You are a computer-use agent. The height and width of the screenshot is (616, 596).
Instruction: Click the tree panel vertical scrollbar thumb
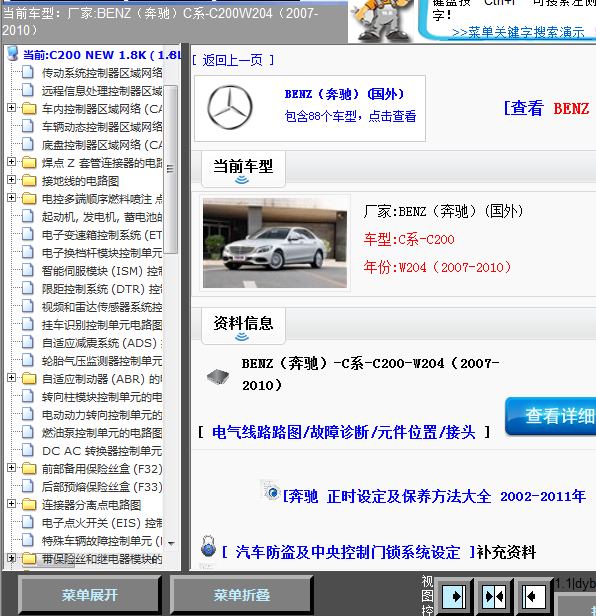pos(171,169)
